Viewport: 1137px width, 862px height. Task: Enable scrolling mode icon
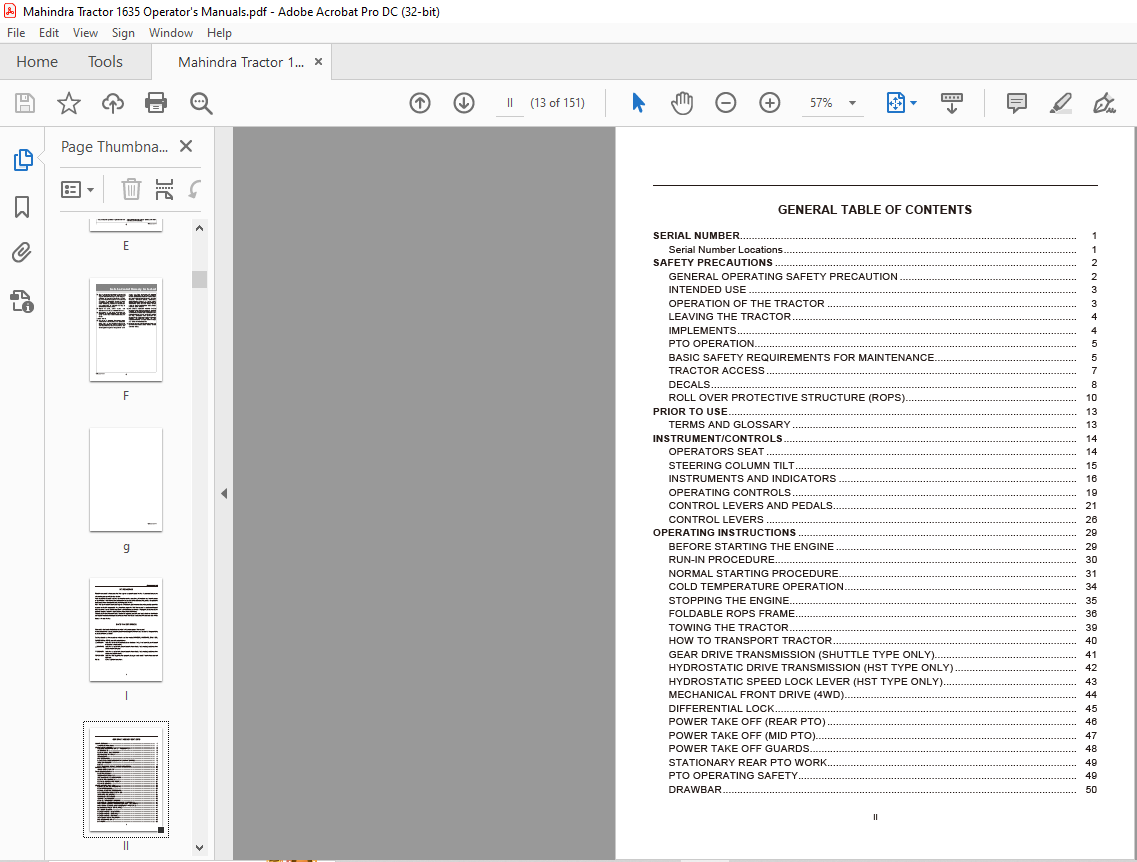[951, 103]
